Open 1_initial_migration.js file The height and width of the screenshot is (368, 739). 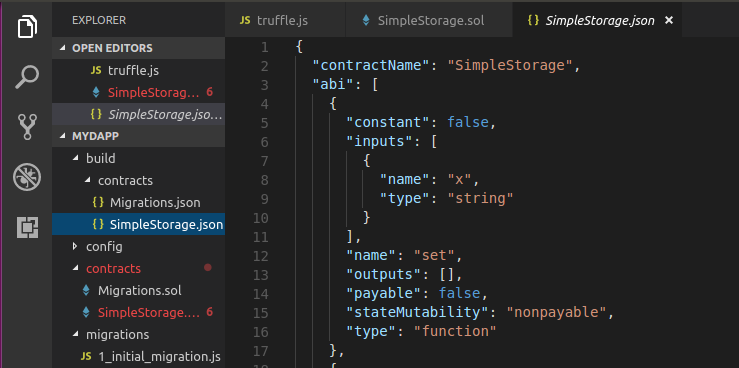pyautogui.click(x=138, y=356)
